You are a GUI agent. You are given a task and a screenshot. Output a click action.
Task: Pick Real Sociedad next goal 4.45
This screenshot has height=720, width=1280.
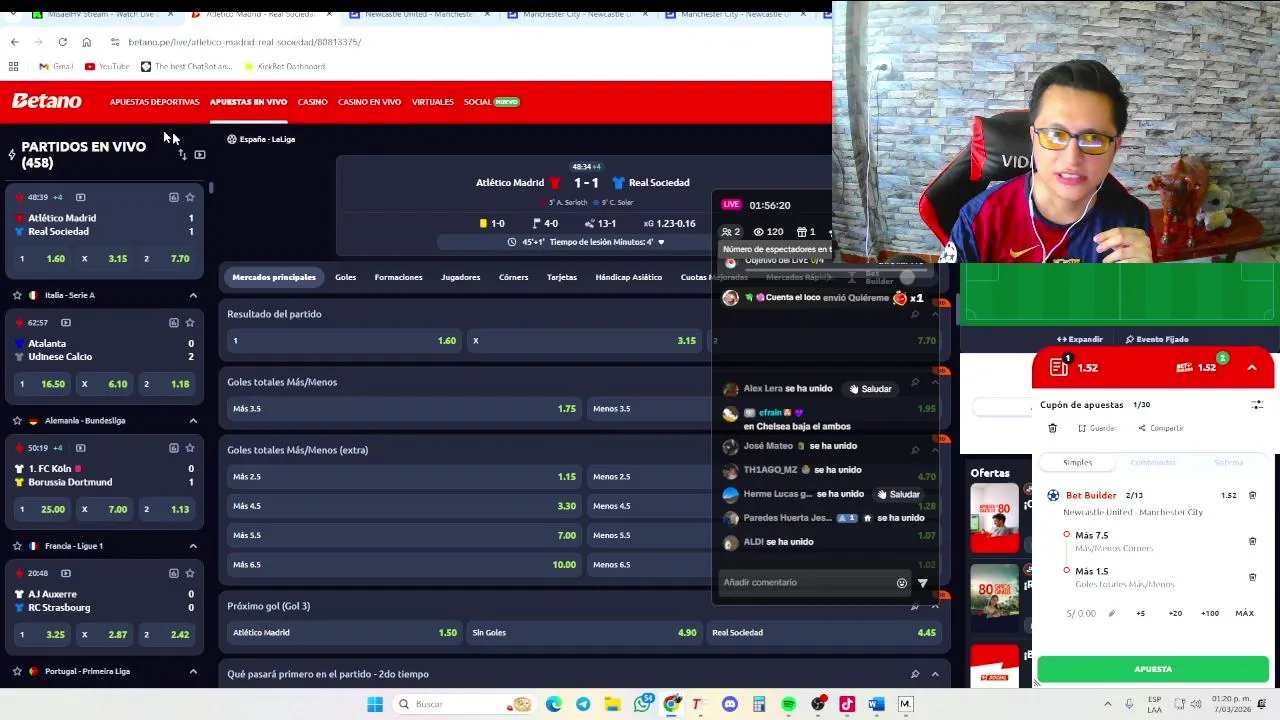824,633
